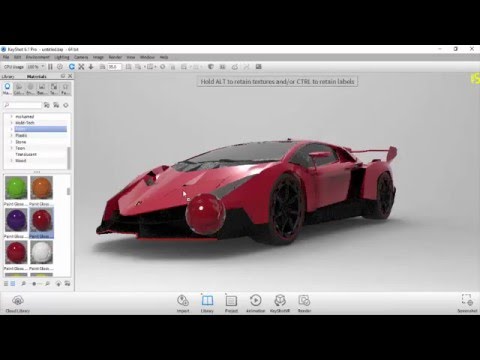
Task: Expand the Mold-Tech folder
Action: [x=12, y=123]
